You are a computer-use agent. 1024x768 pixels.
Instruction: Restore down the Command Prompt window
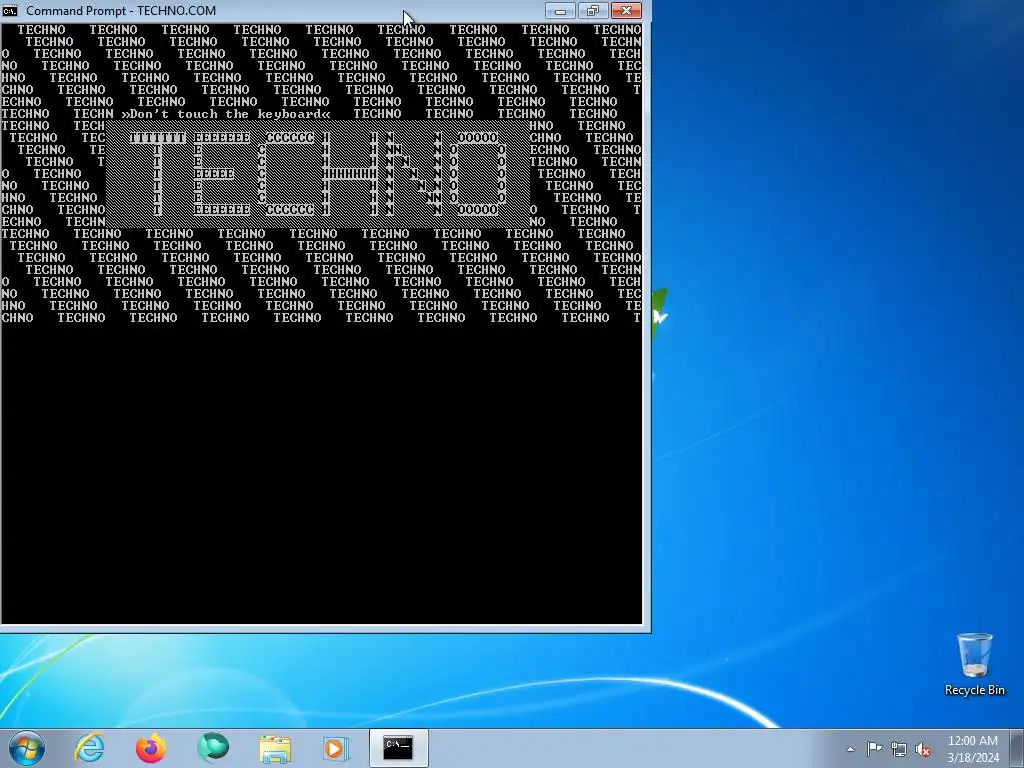593,10
